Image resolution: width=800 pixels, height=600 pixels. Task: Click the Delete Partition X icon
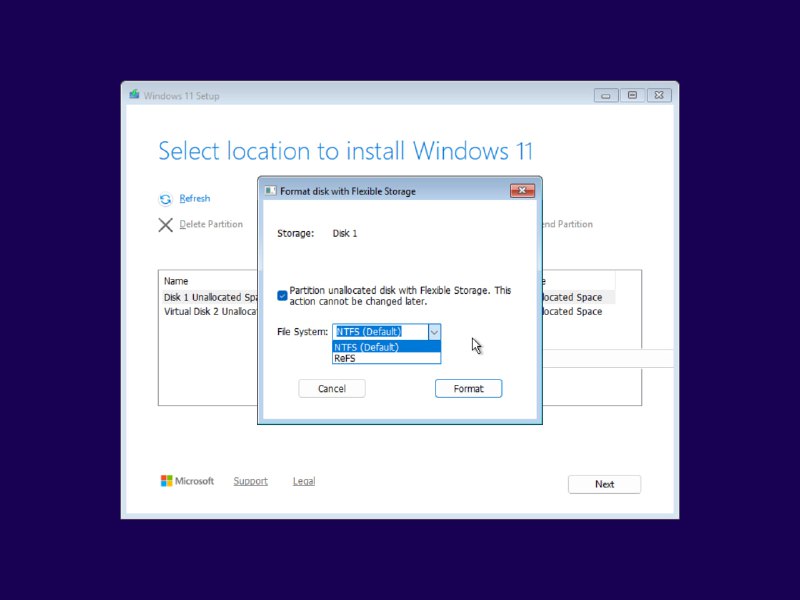click(x=166, y=225)
